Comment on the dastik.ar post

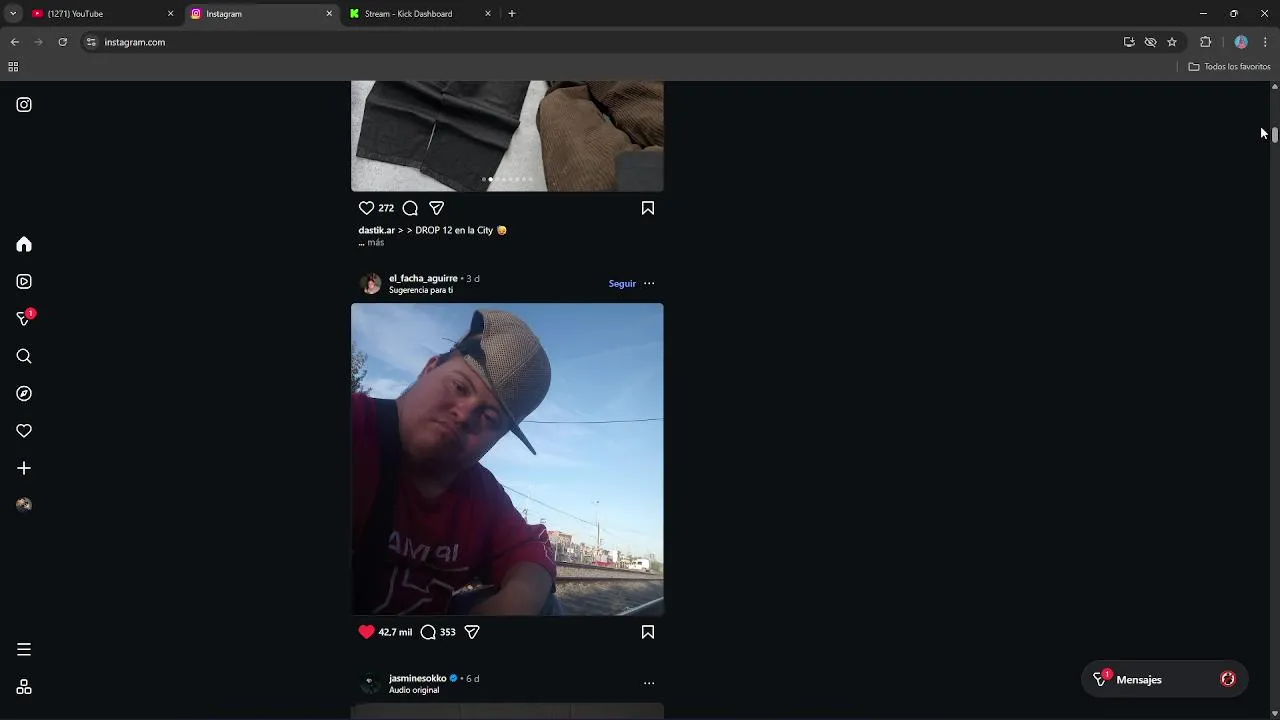[x=410, y=208]
